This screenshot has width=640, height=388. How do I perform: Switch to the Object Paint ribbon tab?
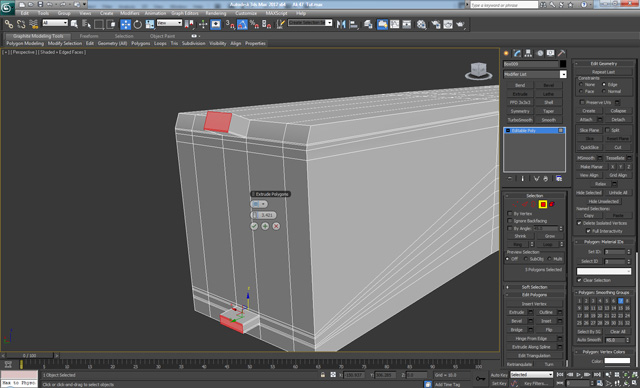coord(162,36)
